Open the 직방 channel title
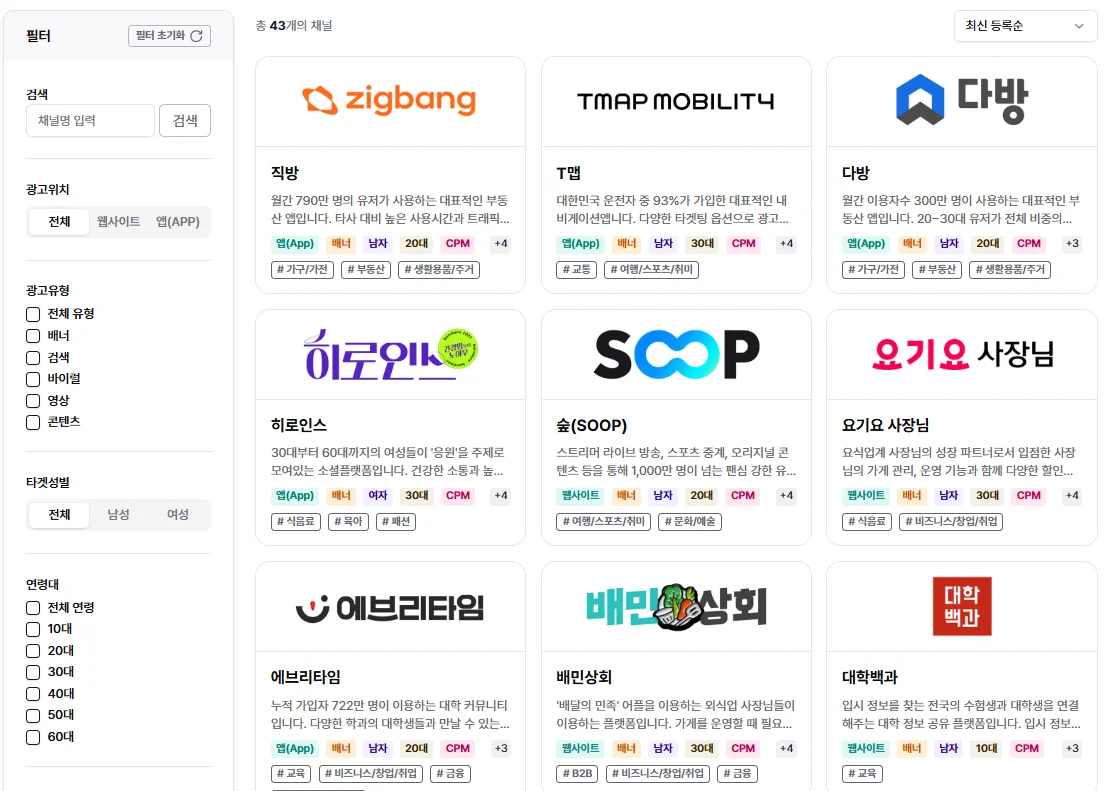 285,173
